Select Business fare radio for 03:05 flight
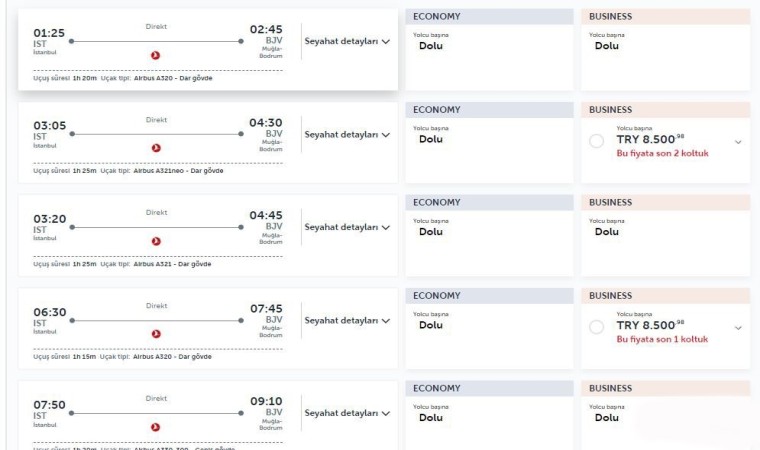760x450 pixels. click(x=597, y=142)
